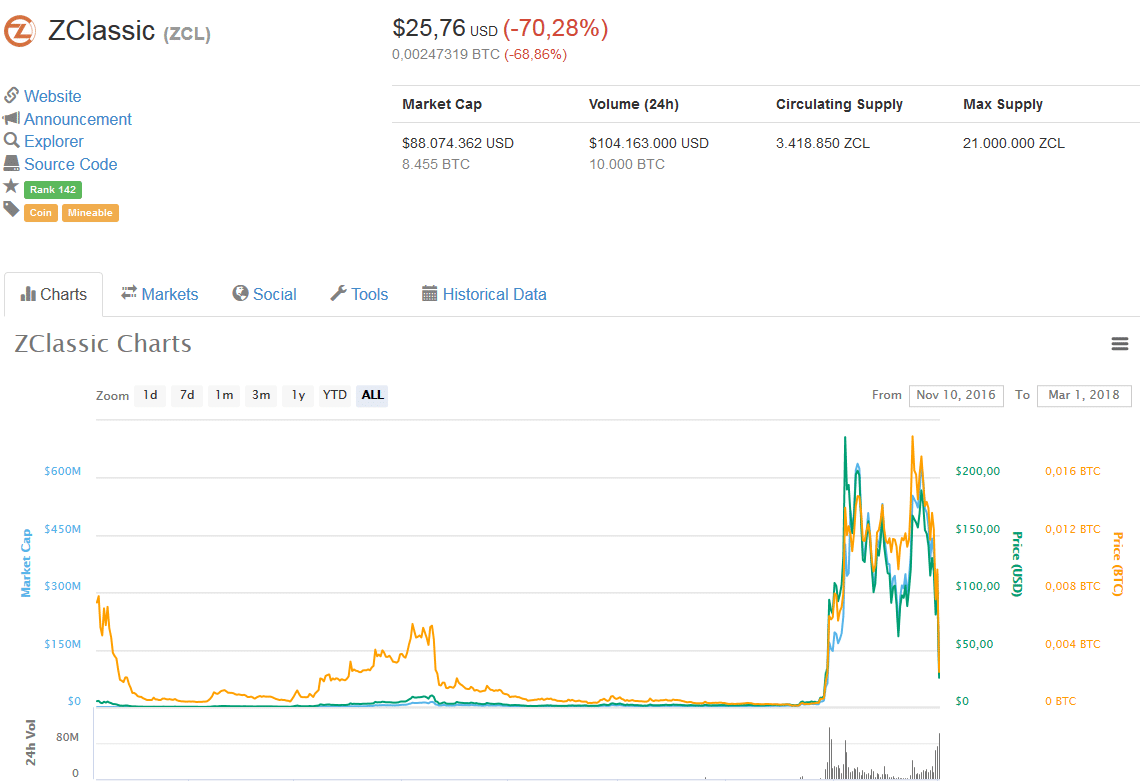This screenshot has width=1147, height=781.
Task: Click the 0,016 BTC axis tick
Action: click(x=1072, y=471)
